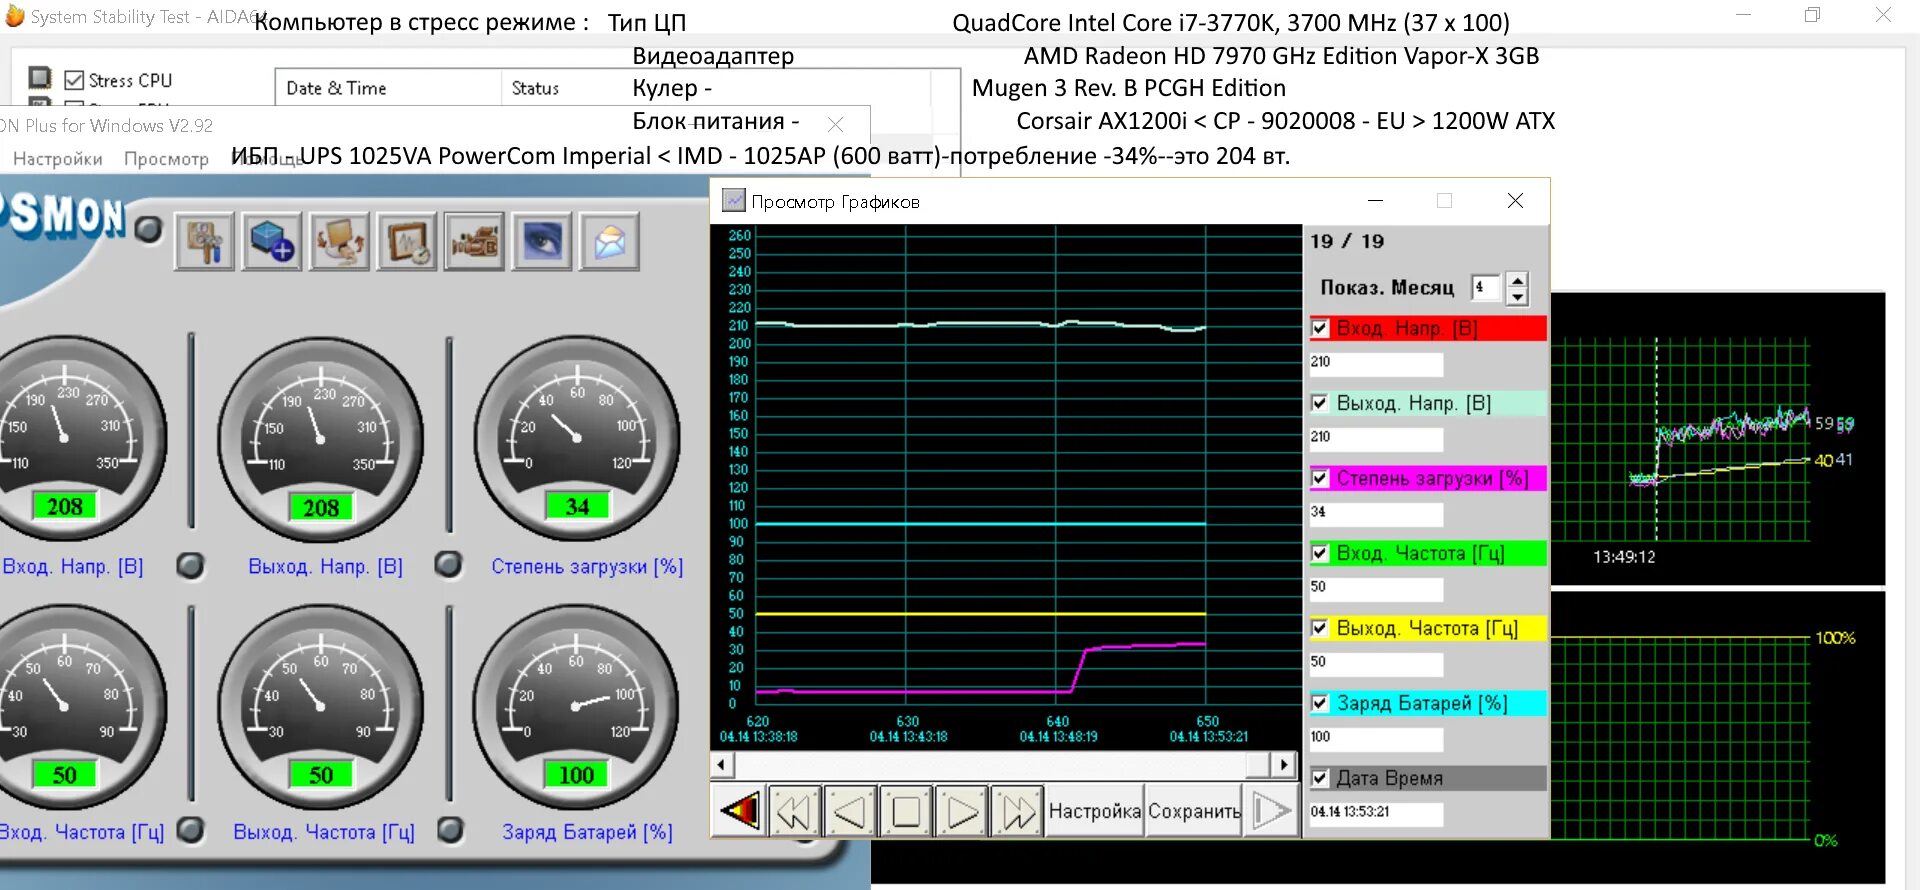Click the date time field 04.14 13:53:21

[x=1376, y=813]
